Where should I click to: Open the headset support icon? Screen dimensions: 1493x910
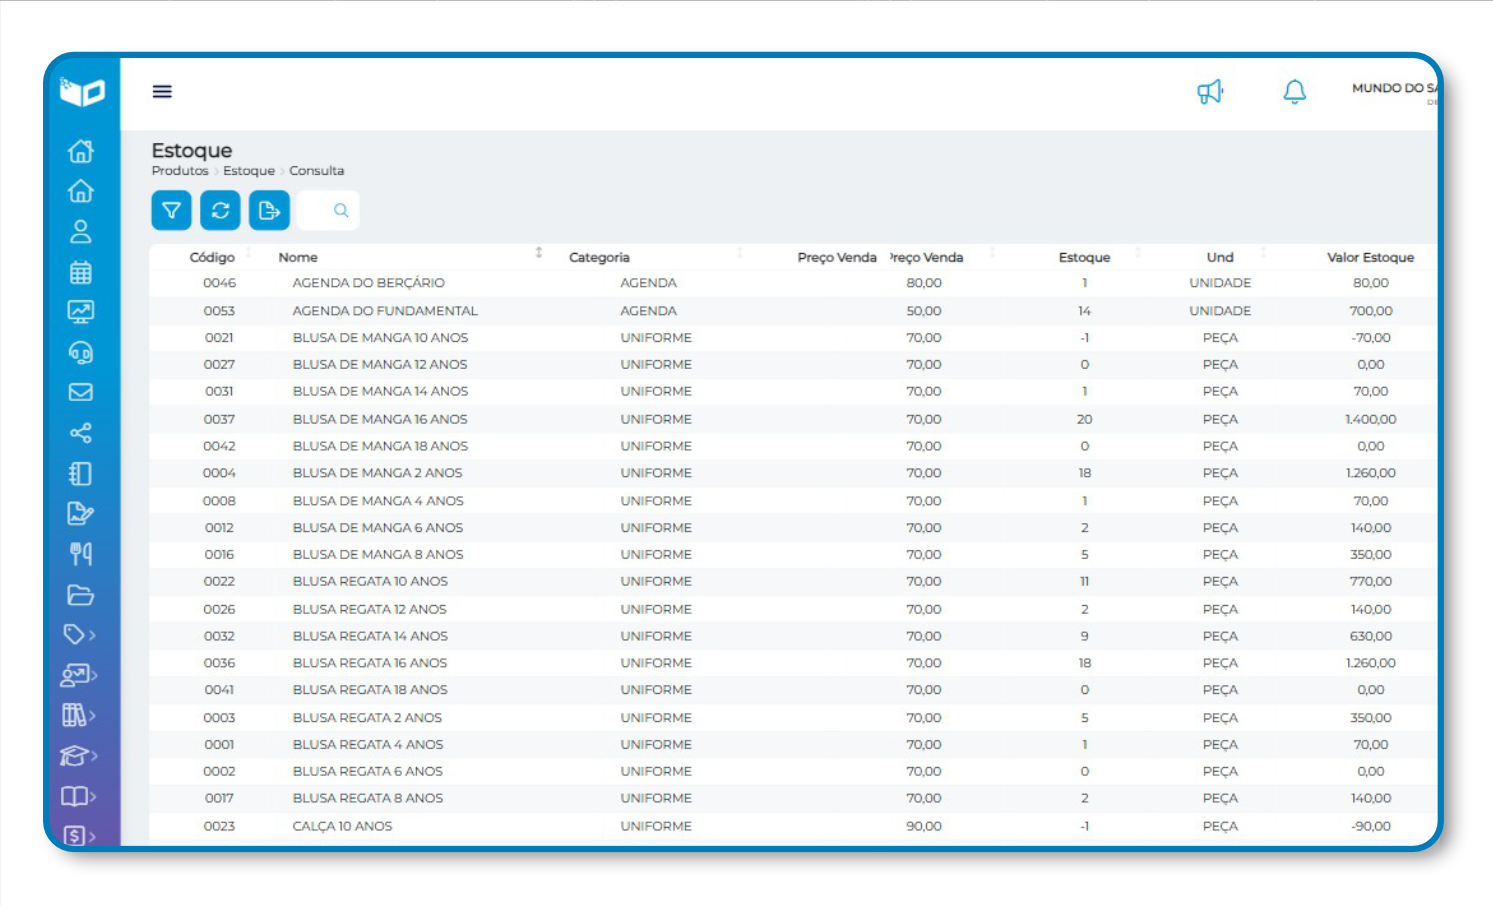tap(81, 353)
